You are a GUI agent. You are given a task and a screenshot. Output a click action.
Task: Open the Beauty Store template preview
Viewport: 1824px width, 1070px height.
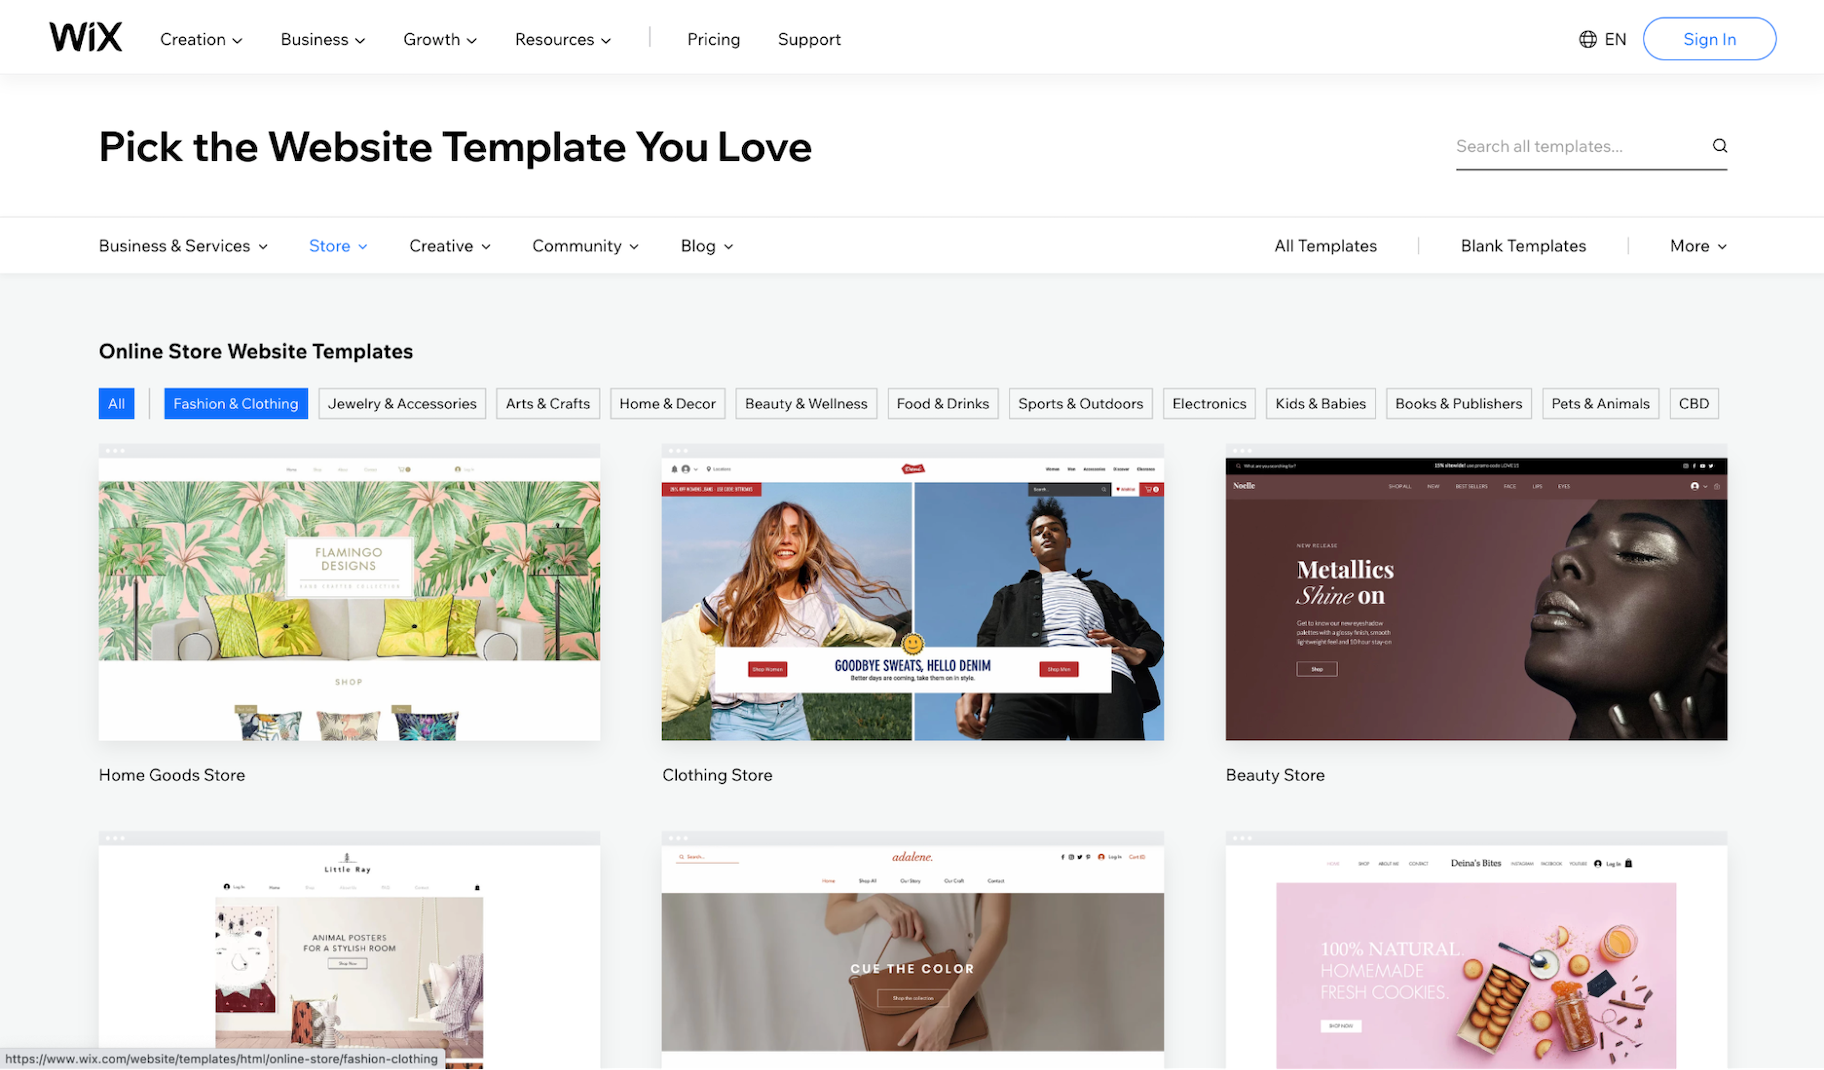pyautogui.click(x=1476, y=599)
